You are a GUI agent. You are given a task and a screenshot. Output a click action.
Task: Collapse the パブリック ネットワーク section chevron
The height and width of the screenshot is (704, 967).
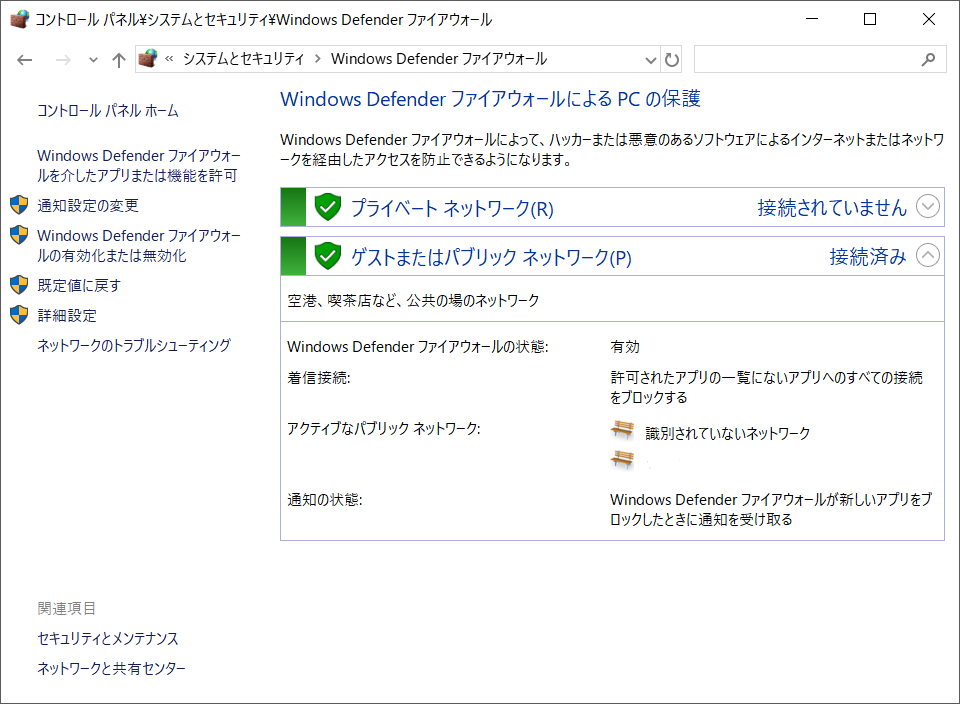[928, 255]
